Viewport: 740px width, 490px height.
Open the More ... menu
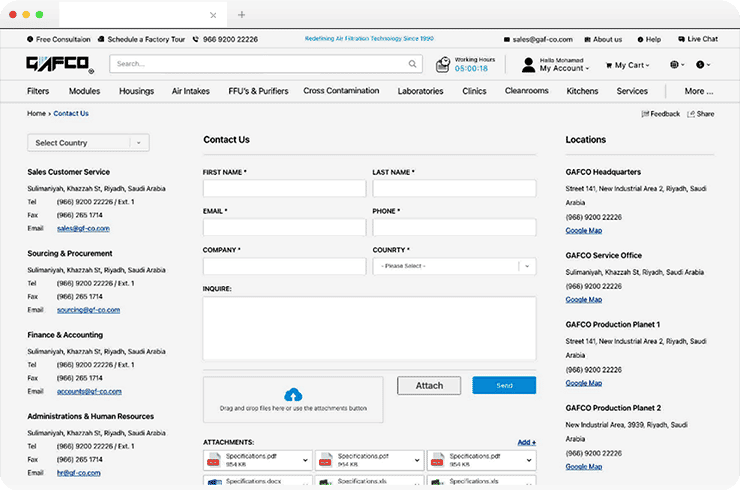click(699, 91)
